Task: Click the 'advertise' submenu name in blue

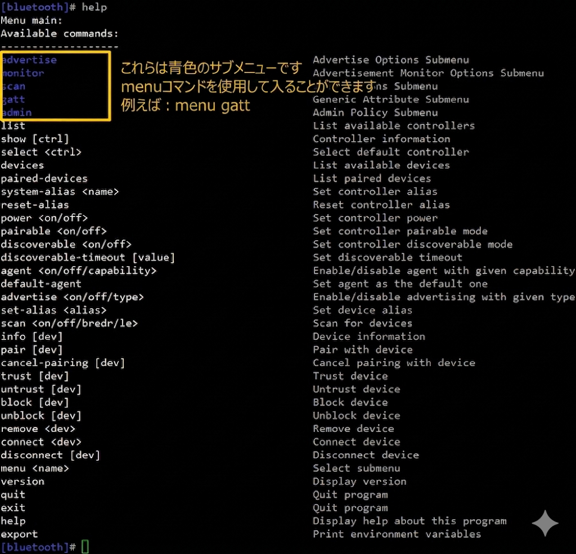Action: 30,60
